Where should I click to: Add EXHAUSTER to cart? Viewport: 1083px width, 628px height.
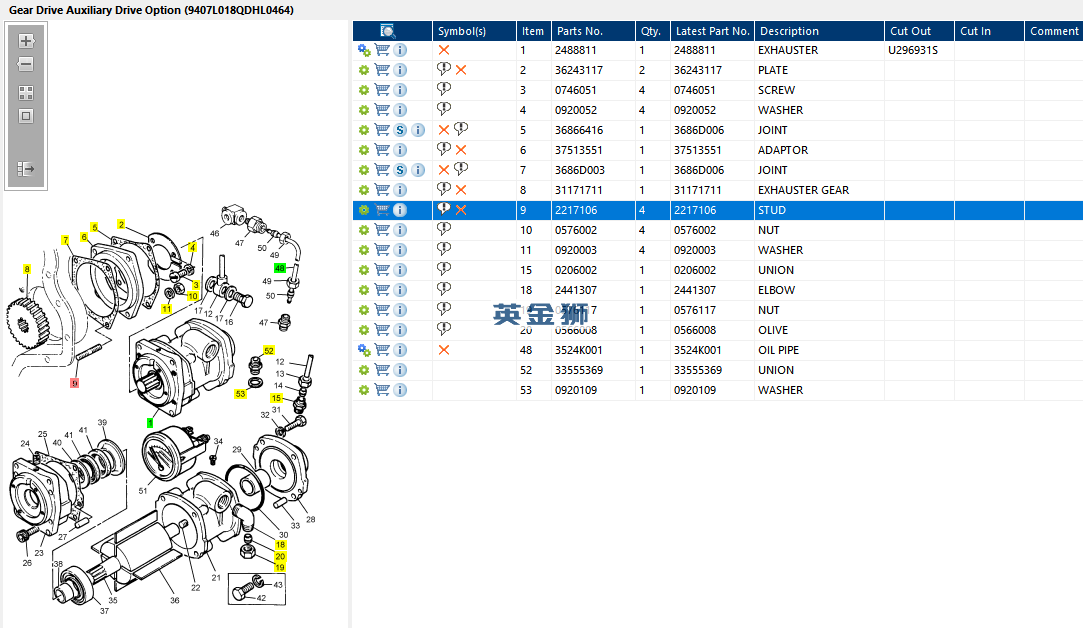point(382,50)
